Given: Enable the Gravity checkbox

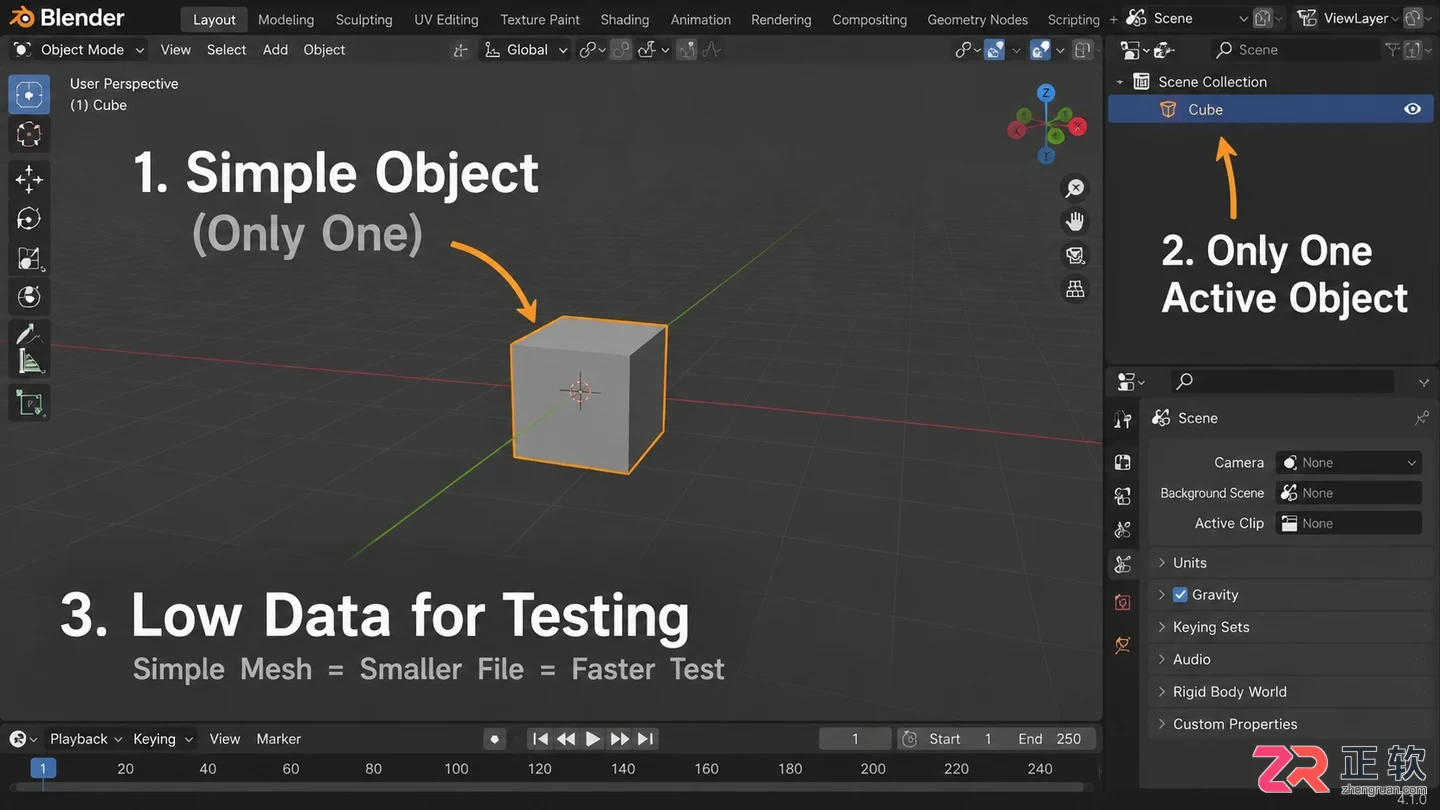Looking at the screenshot, I should coord(1180,595).
